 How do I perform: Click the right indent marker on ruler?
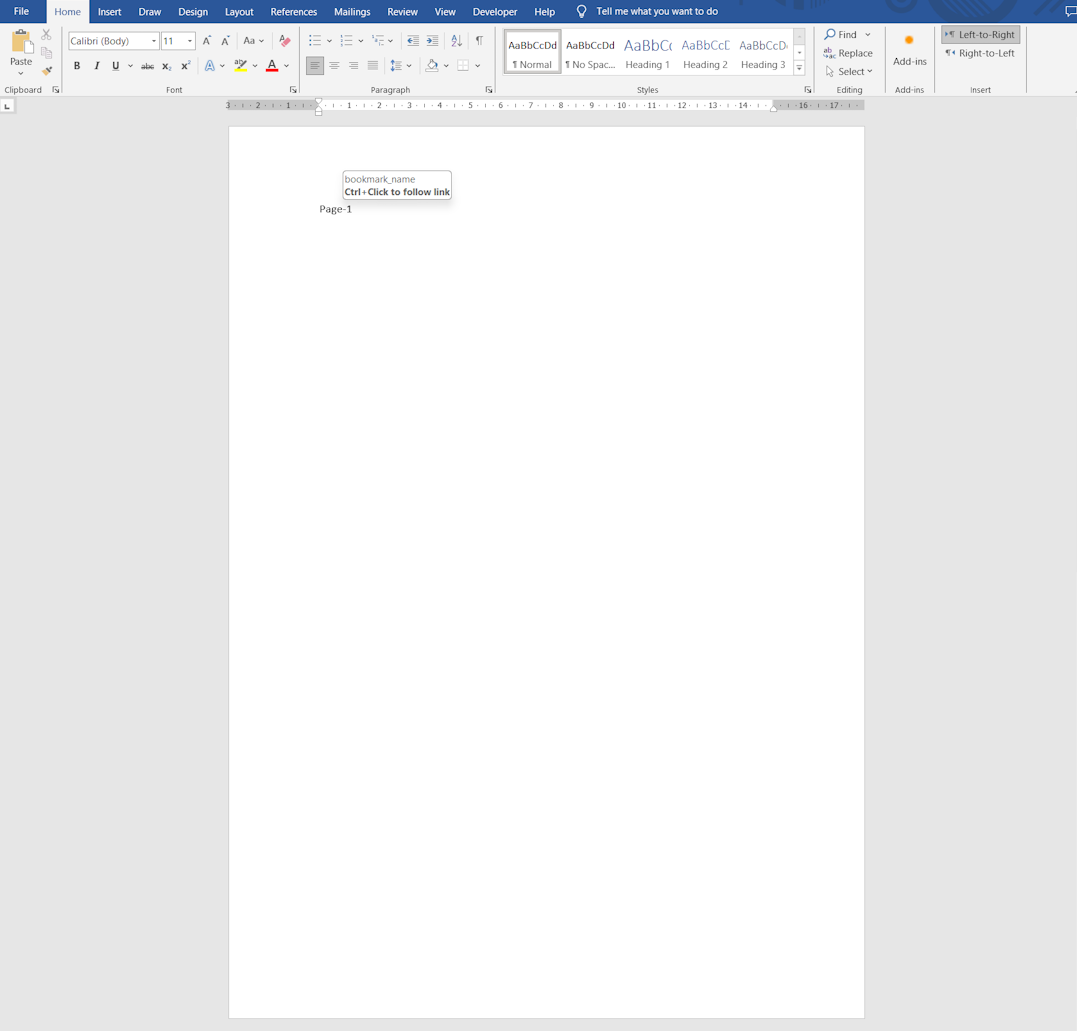[x=773, y=108]
